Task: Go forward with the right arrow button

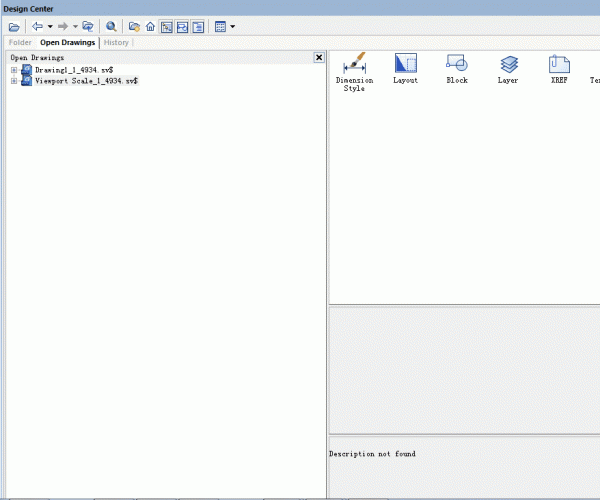Action: (x=63, y=26)
